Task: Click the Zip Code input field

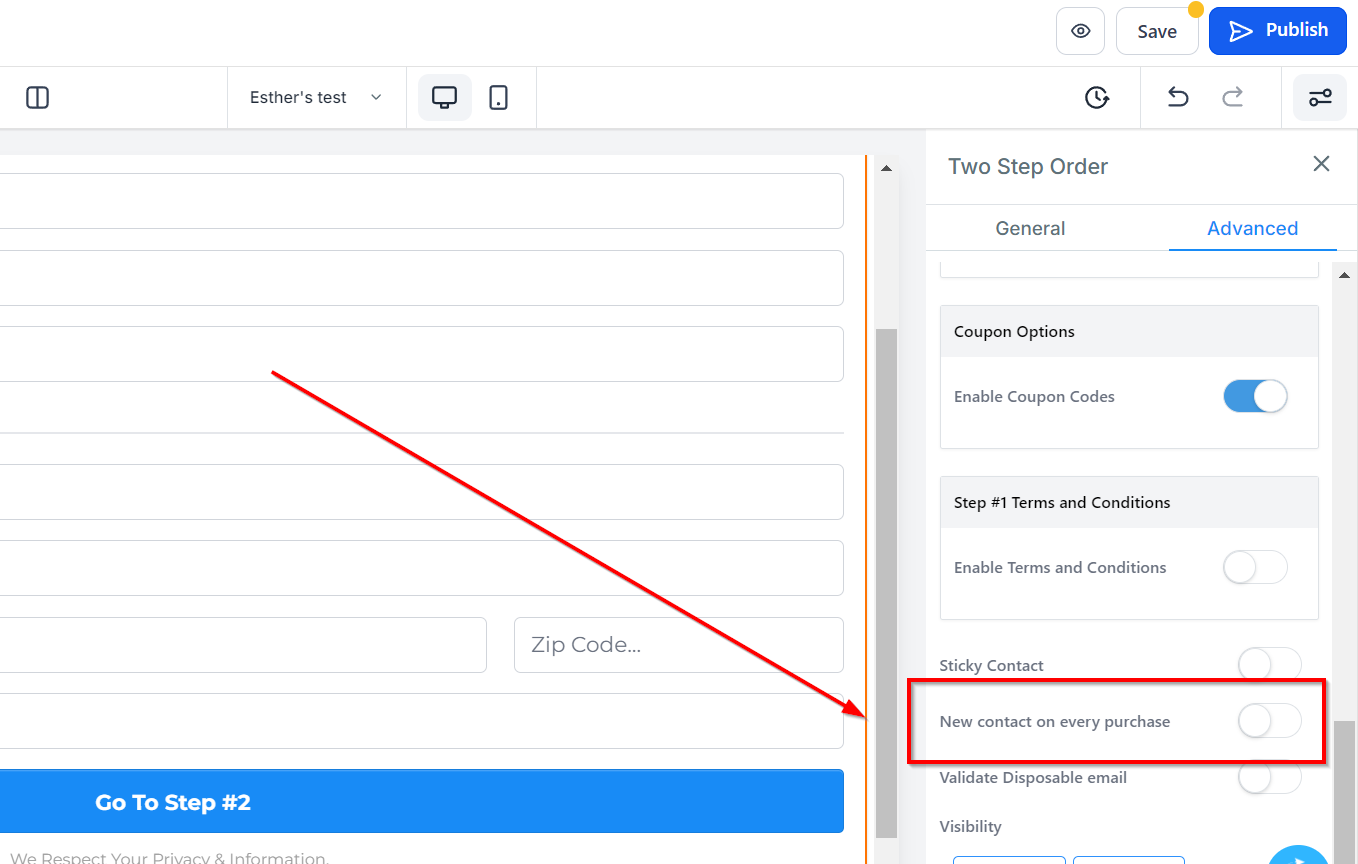Action: 679,645
